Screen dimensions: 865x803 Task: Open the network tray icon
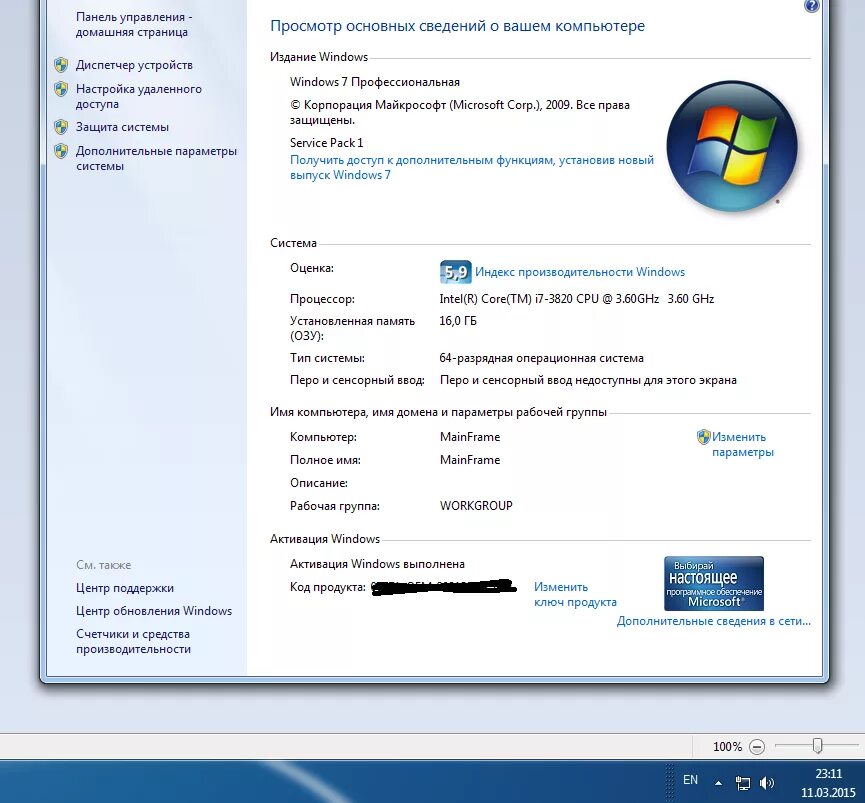[x=743, y=783]
